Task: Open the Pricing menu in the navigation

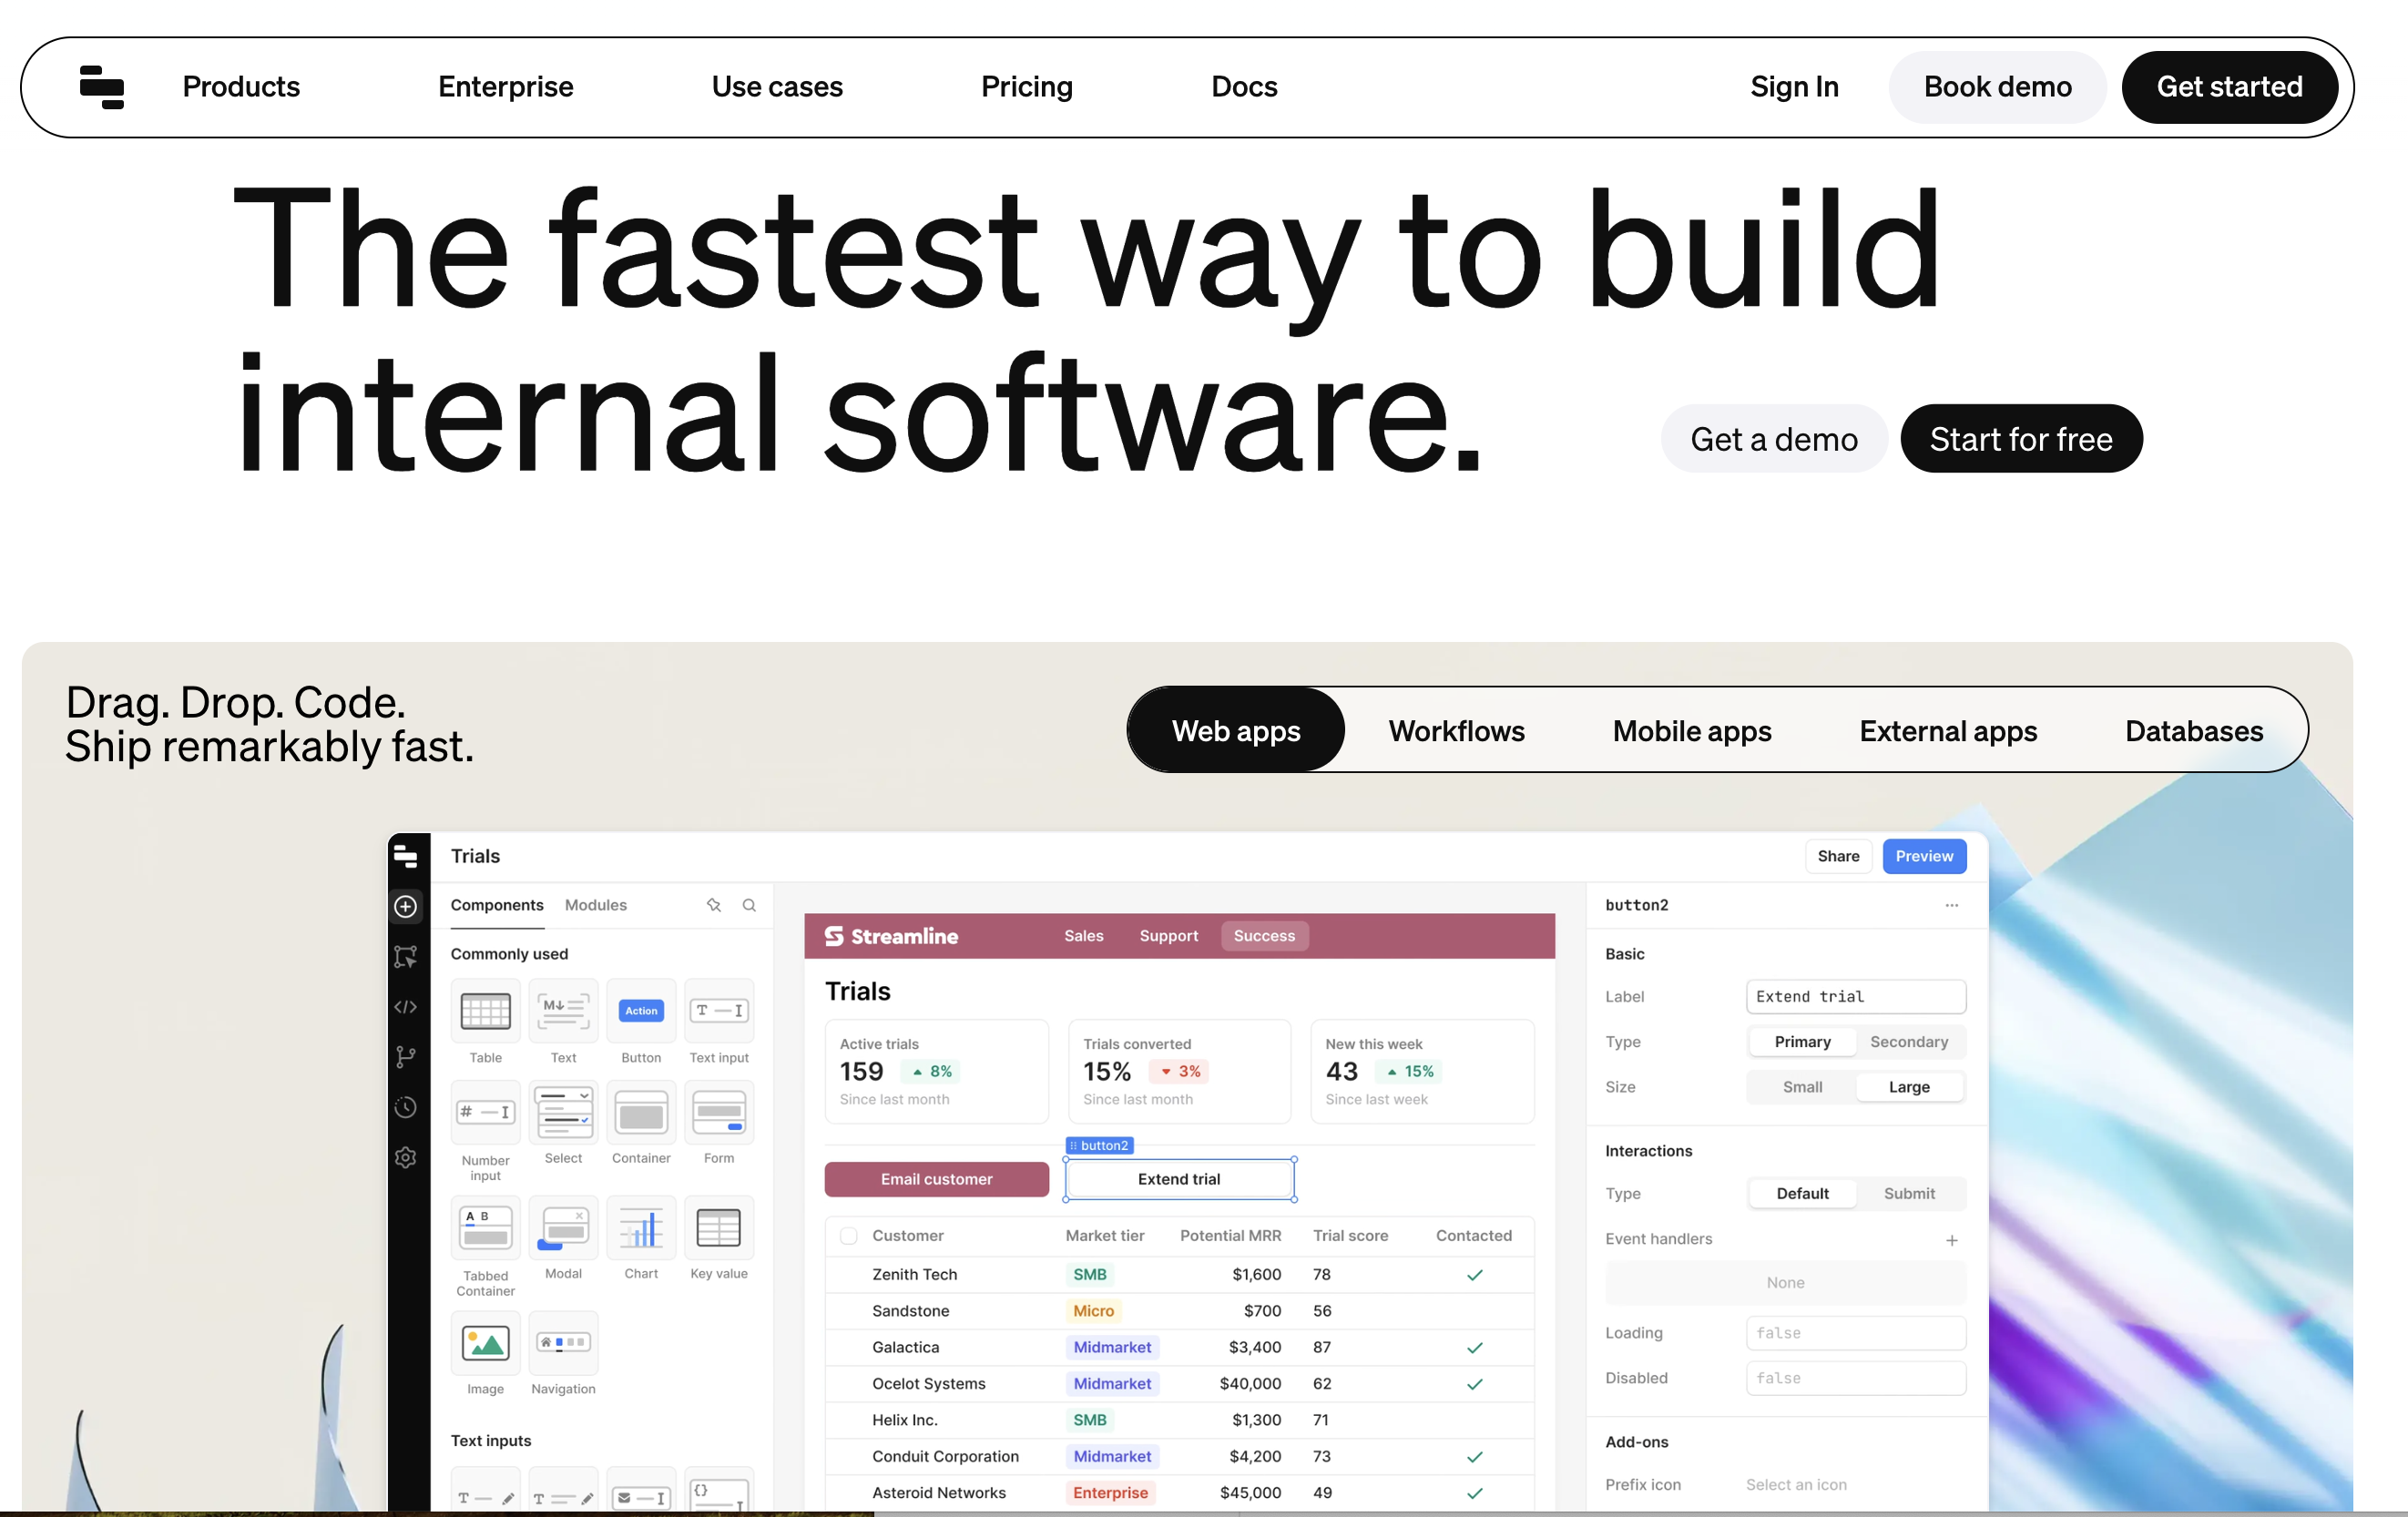Action: coord(1027,87)
